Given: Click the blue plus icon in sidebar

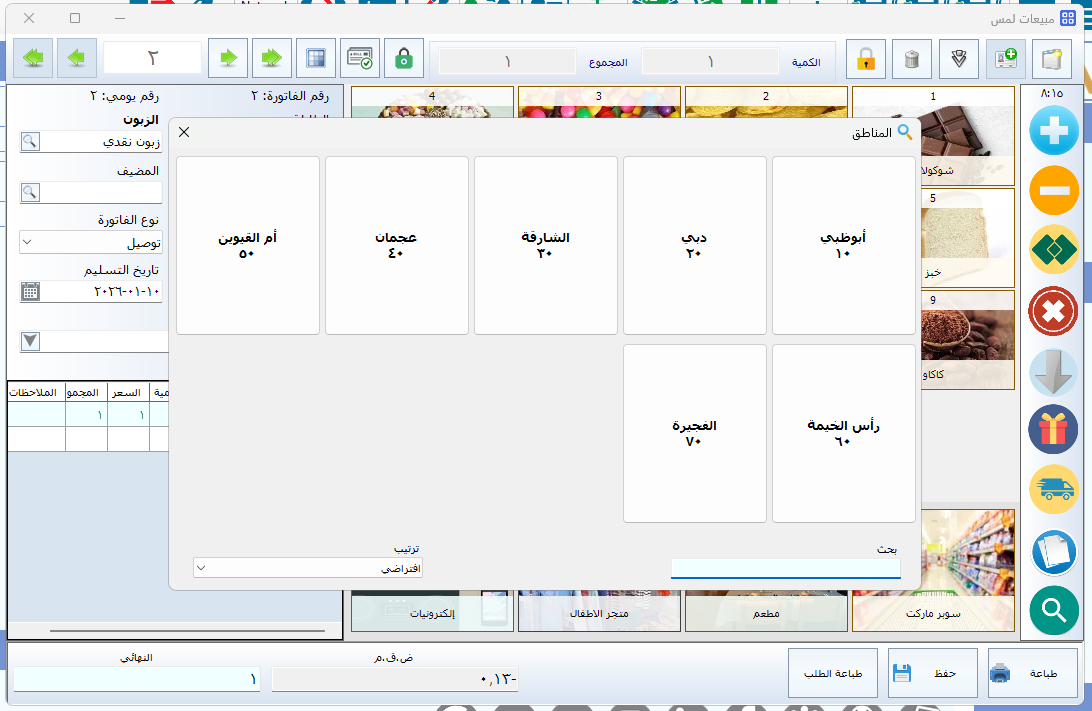Looking at the screenshot, I should [x=1054, y=129].
